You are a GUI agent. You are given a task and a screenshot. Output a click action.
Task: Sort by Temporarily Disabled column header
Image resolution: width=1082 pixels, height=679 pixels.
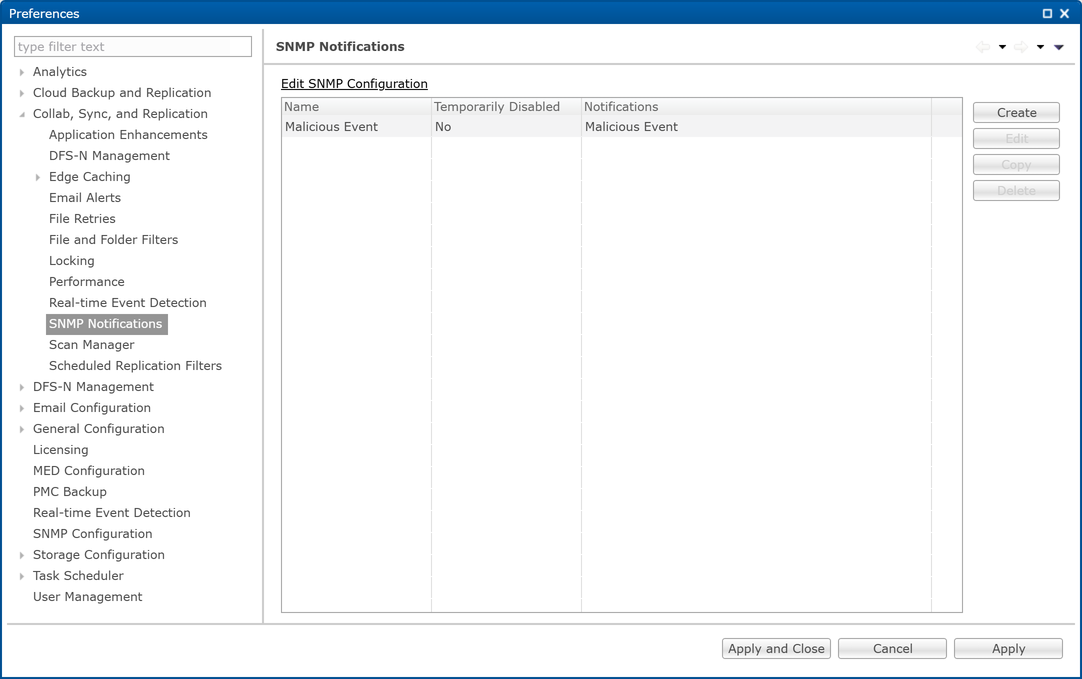[506, 107]
